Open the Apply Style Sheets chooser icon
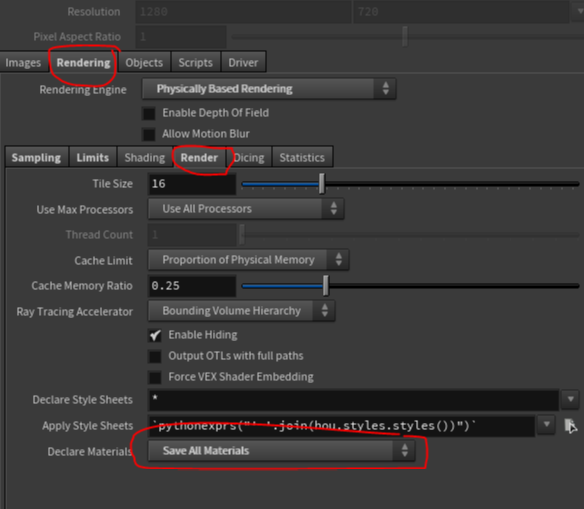This screenshot has width=584, height=509. tap(570, 425)
